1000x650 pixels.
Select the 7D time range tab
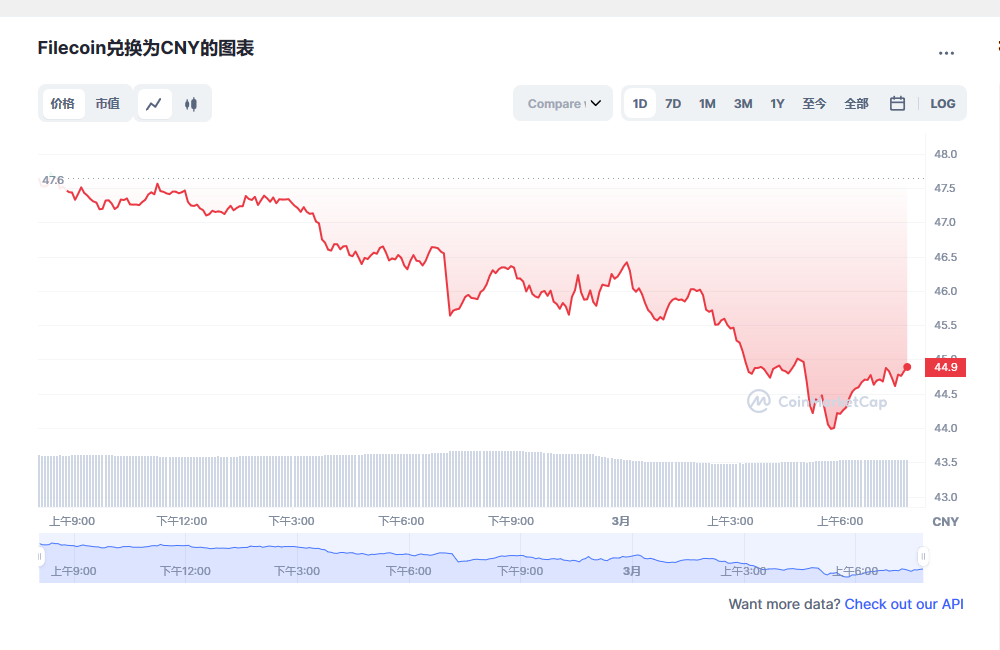pos(673,103)
